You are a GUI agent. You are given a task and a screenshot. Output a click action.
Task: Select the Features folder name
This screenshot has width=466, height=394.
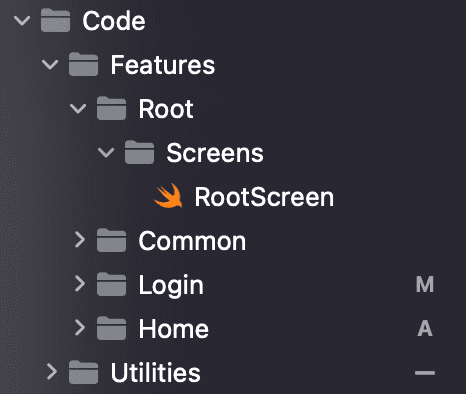pyautogui.click(x=163, y=65)
